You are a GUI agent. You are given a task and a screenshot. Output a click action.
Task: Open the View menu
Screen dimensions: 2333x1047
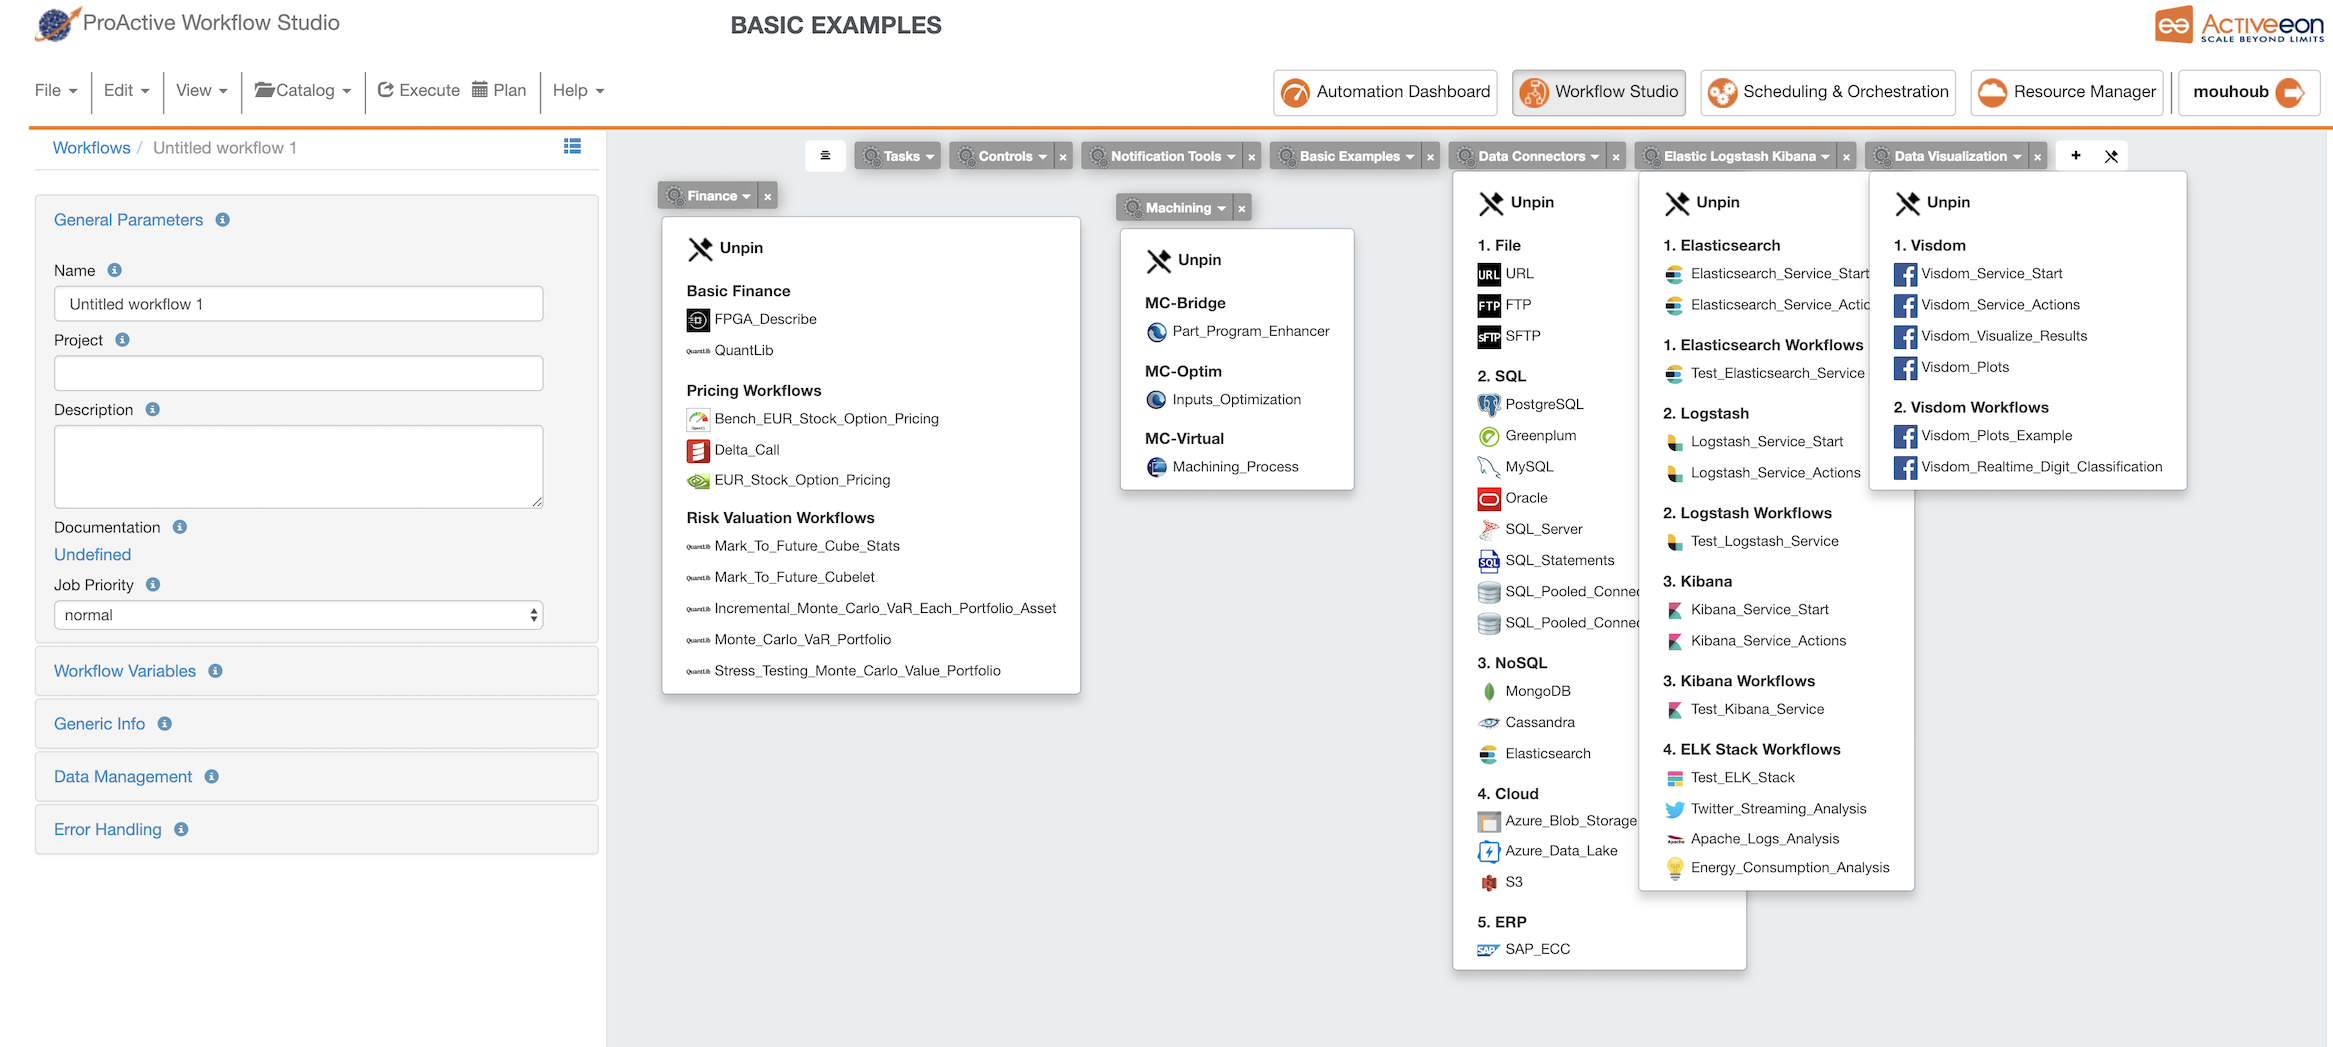[x=202, y=90]
